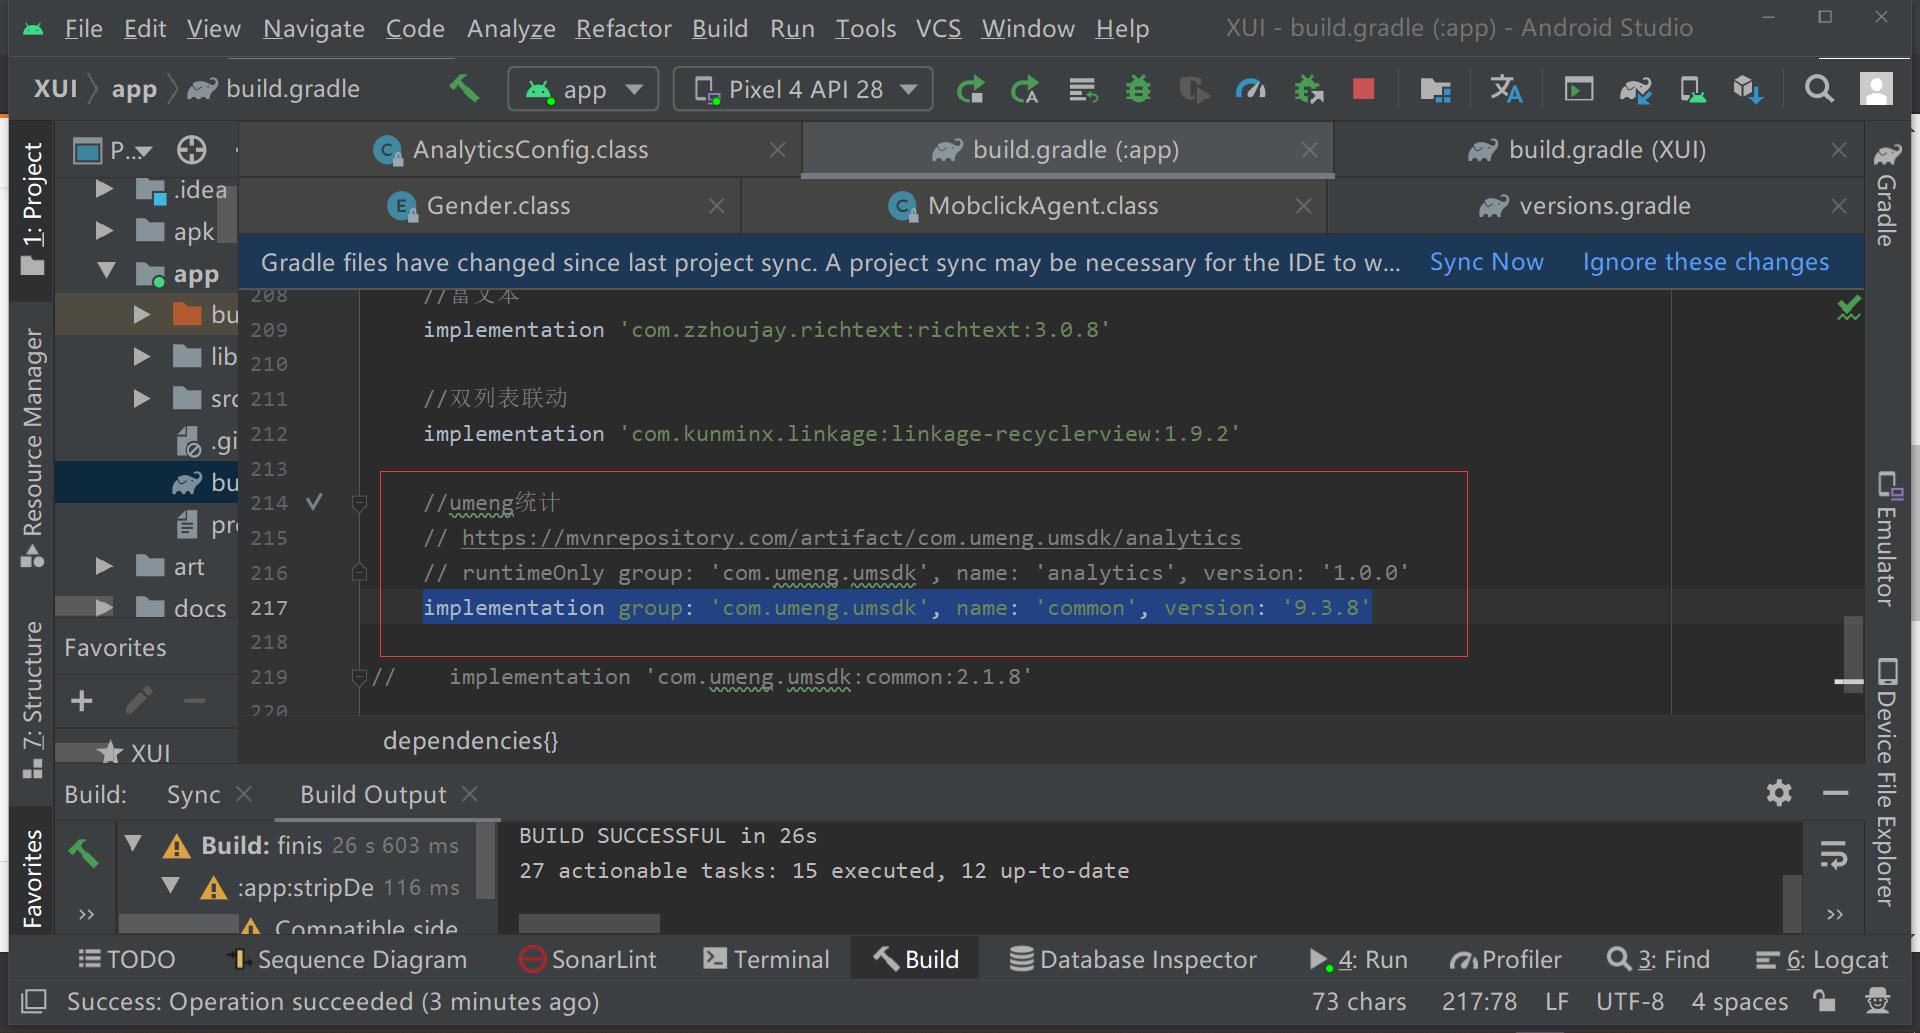Open the SDK Manager icon
1920x1033 pixels.
[1748, 90]
